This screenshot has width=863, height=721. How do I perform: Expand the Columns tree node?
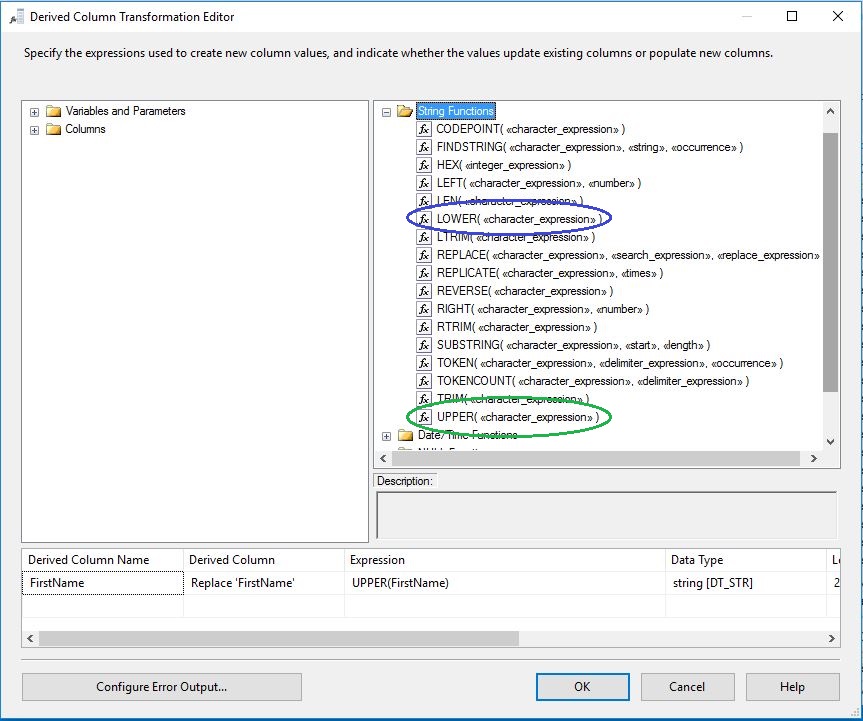[34, 130]
